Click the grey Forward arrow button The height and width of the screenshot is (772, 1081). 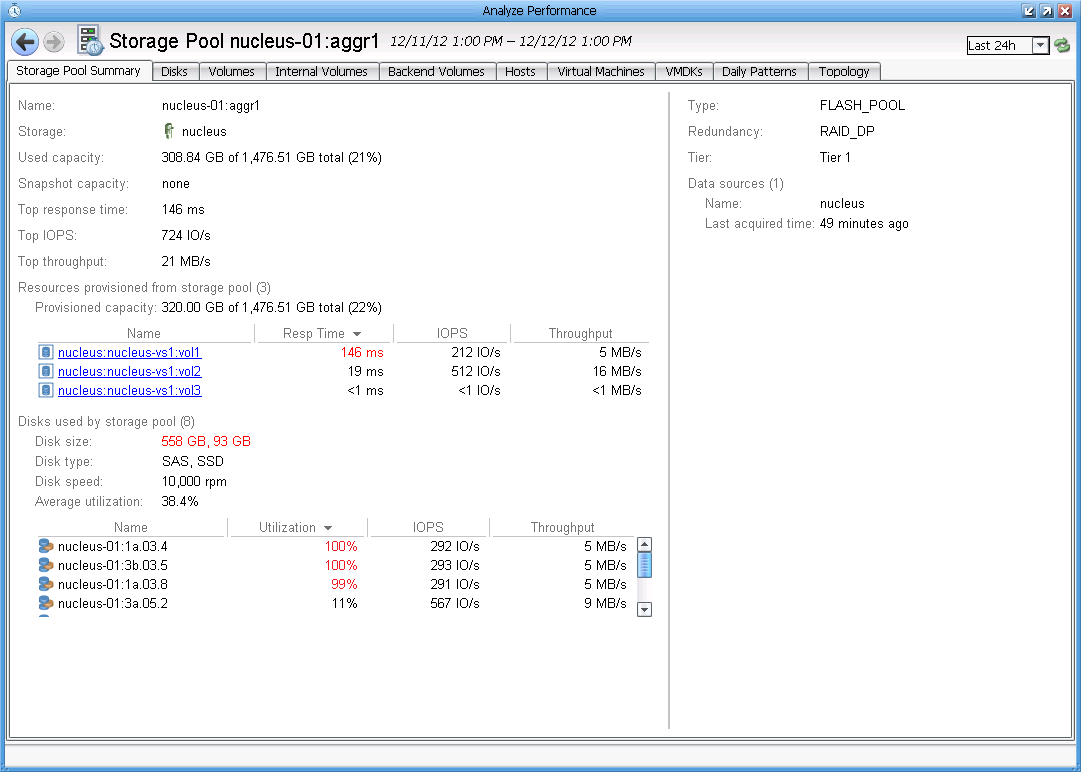click(x=54, y=42)
